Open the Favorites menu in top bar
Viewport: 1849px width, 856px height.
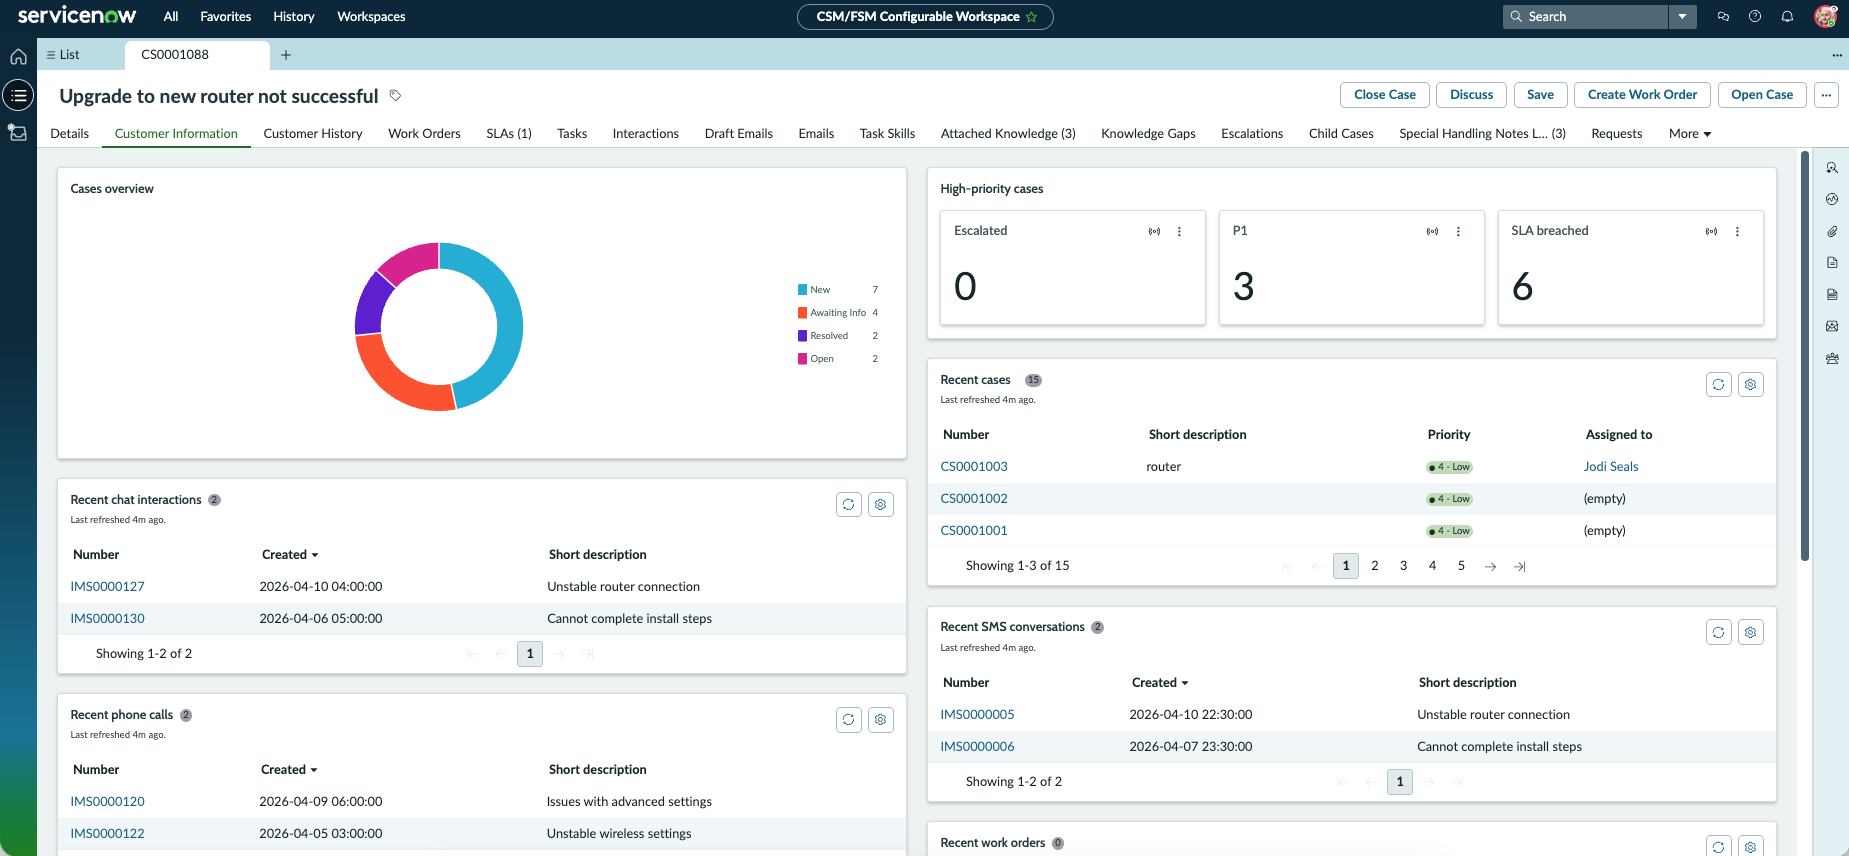tap(226, 17)
